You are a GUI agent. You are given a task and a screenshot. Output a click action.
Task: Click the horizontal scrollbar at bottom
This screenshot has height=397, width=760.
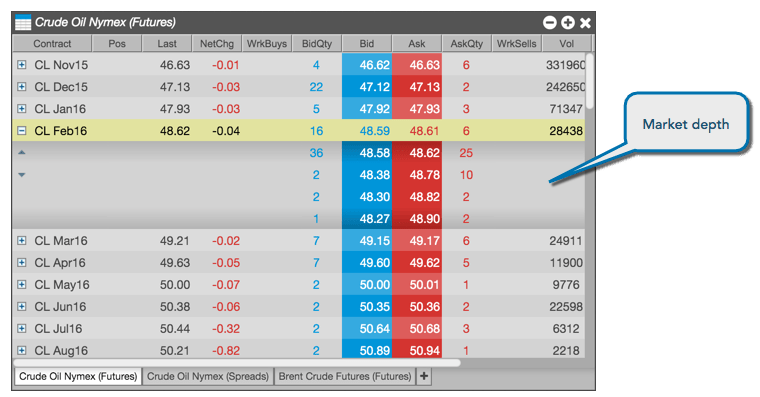point(237,362)
